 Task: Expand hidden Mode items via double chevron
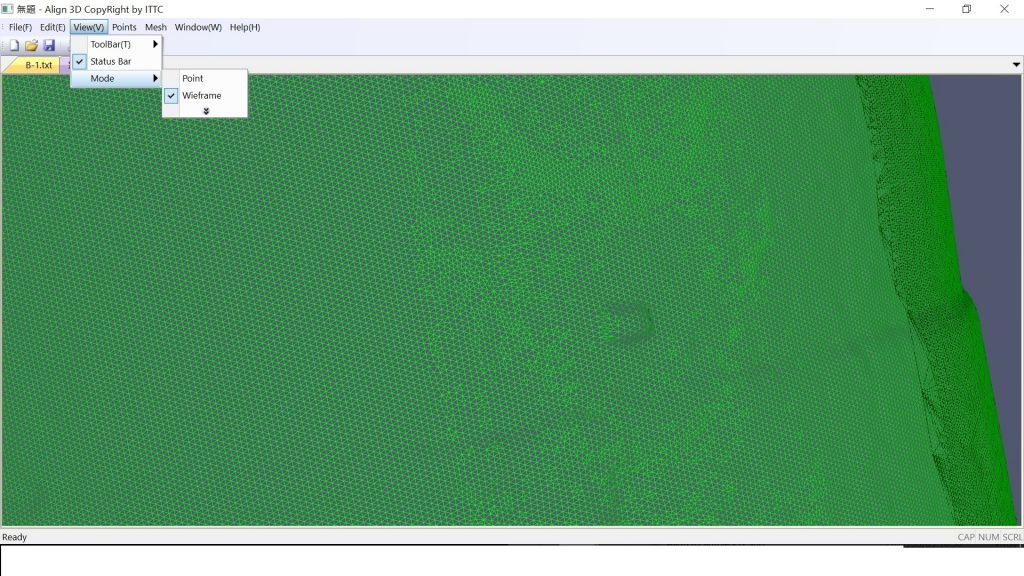pyautogui.click(x=206, y=111)
